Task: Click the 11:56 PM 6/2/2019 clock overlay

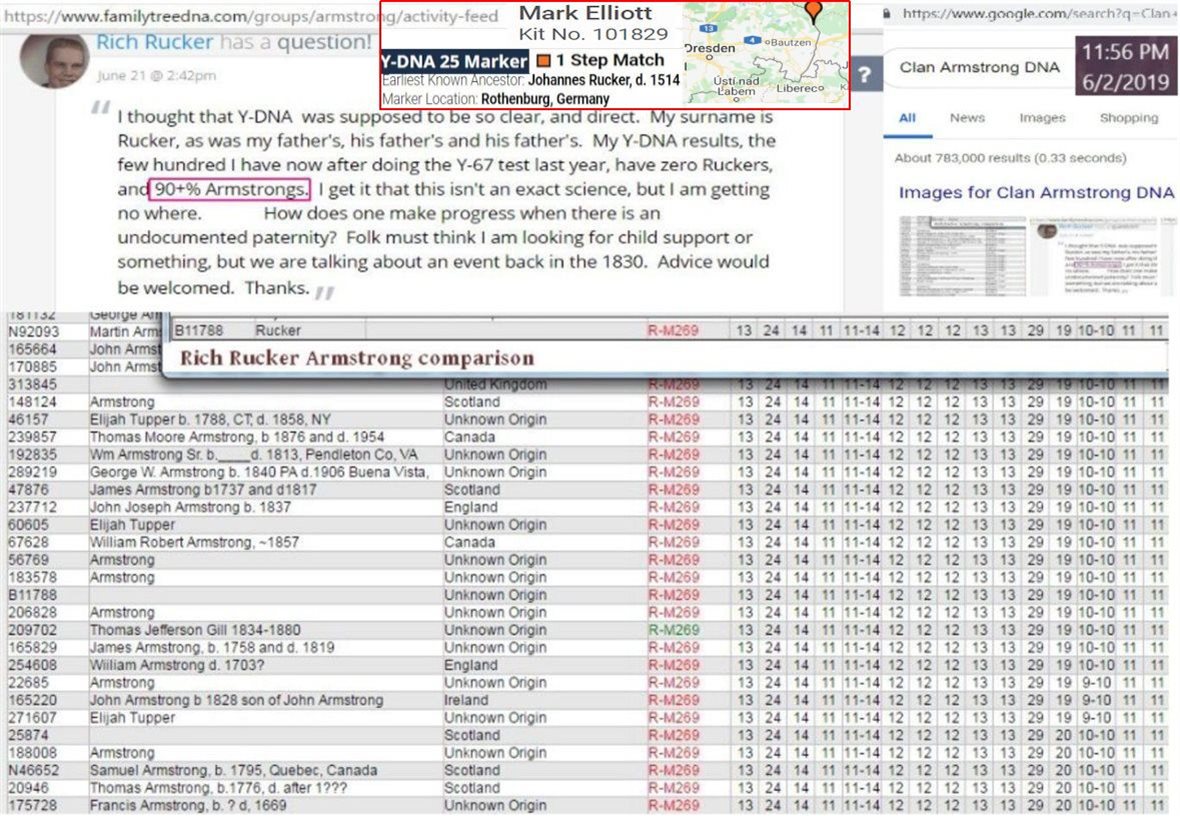Action: pos(1125,66)
